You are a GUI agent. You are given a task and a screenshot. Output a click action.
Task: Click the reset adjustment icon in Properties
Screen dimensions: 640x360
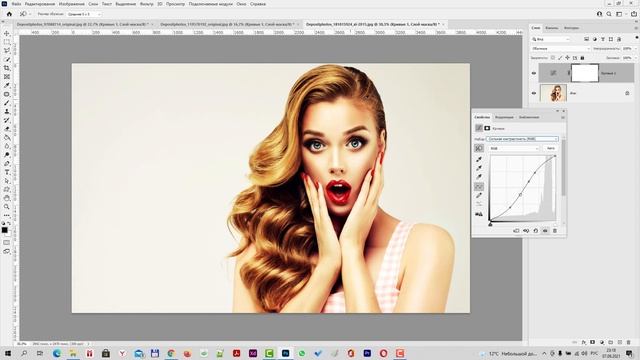coord(536,231)
